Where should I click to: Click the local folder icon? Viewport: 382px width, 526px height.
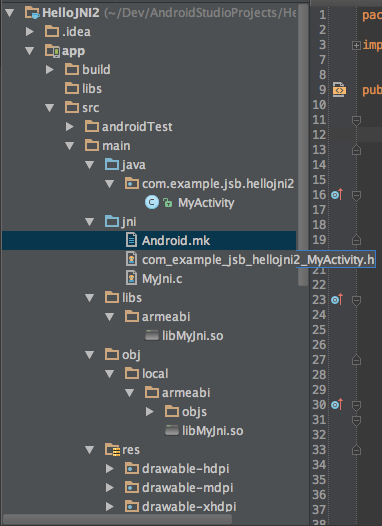coord(132,373)
